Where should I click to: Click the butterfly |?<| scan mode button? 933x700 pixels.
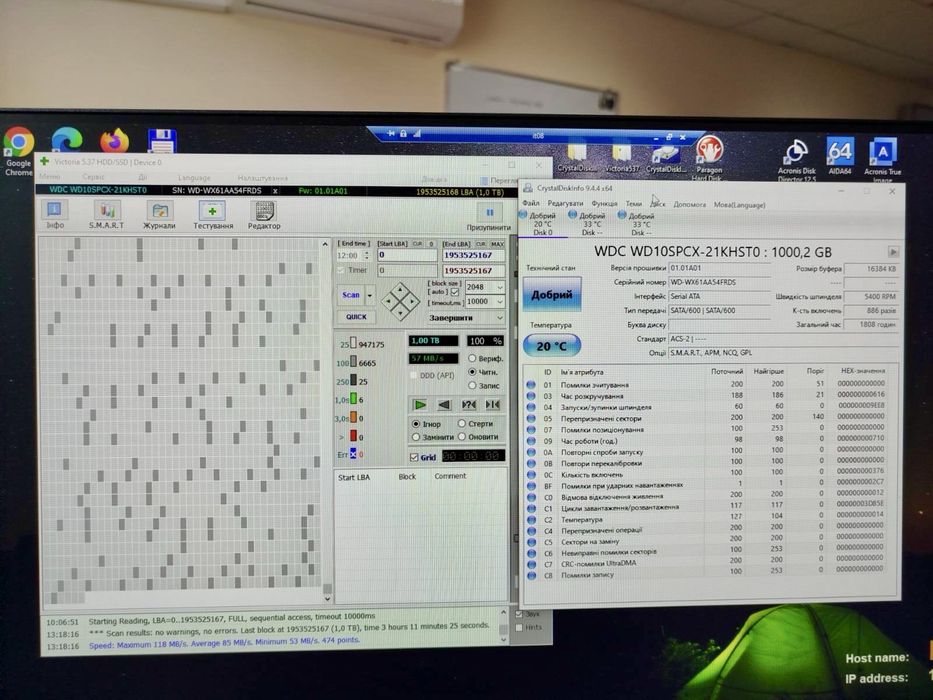pyautogui.click(x=468, y=405)
